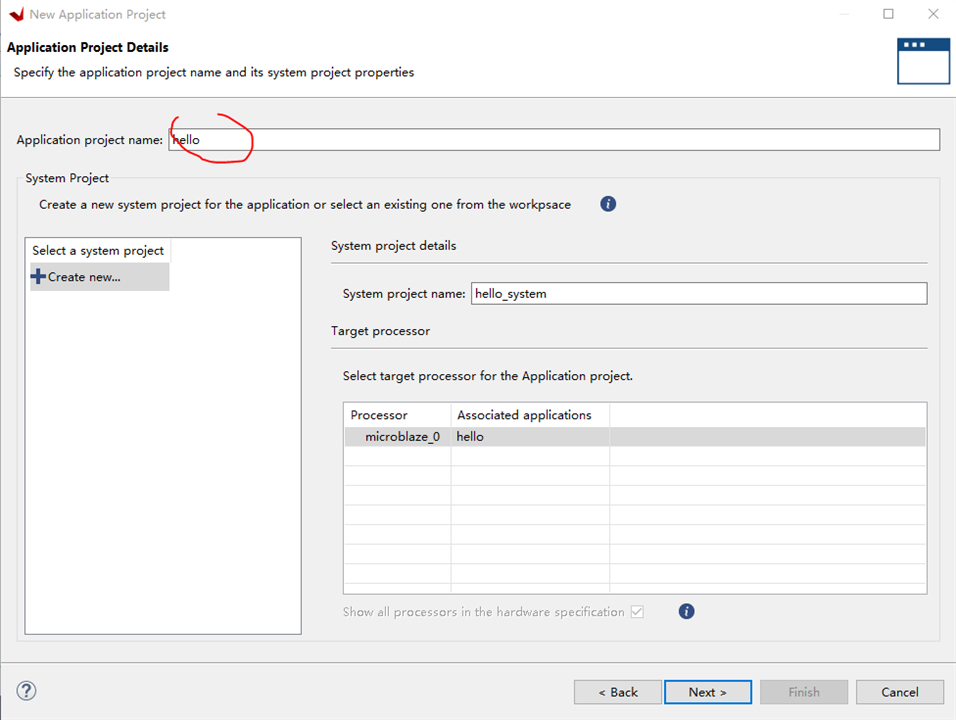Click the hello associated application cell

pos(470,437)
